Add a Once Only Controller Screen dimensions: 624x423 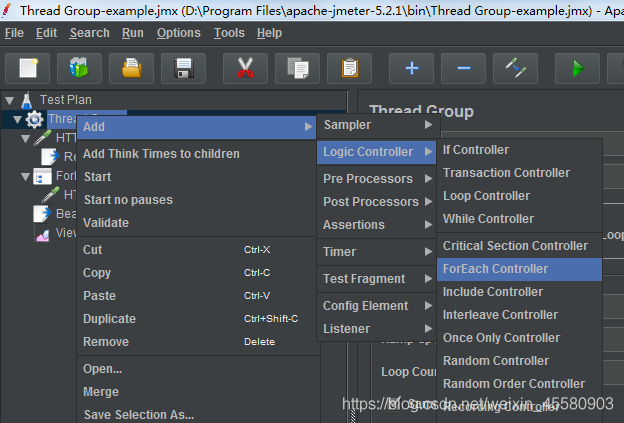519,338
